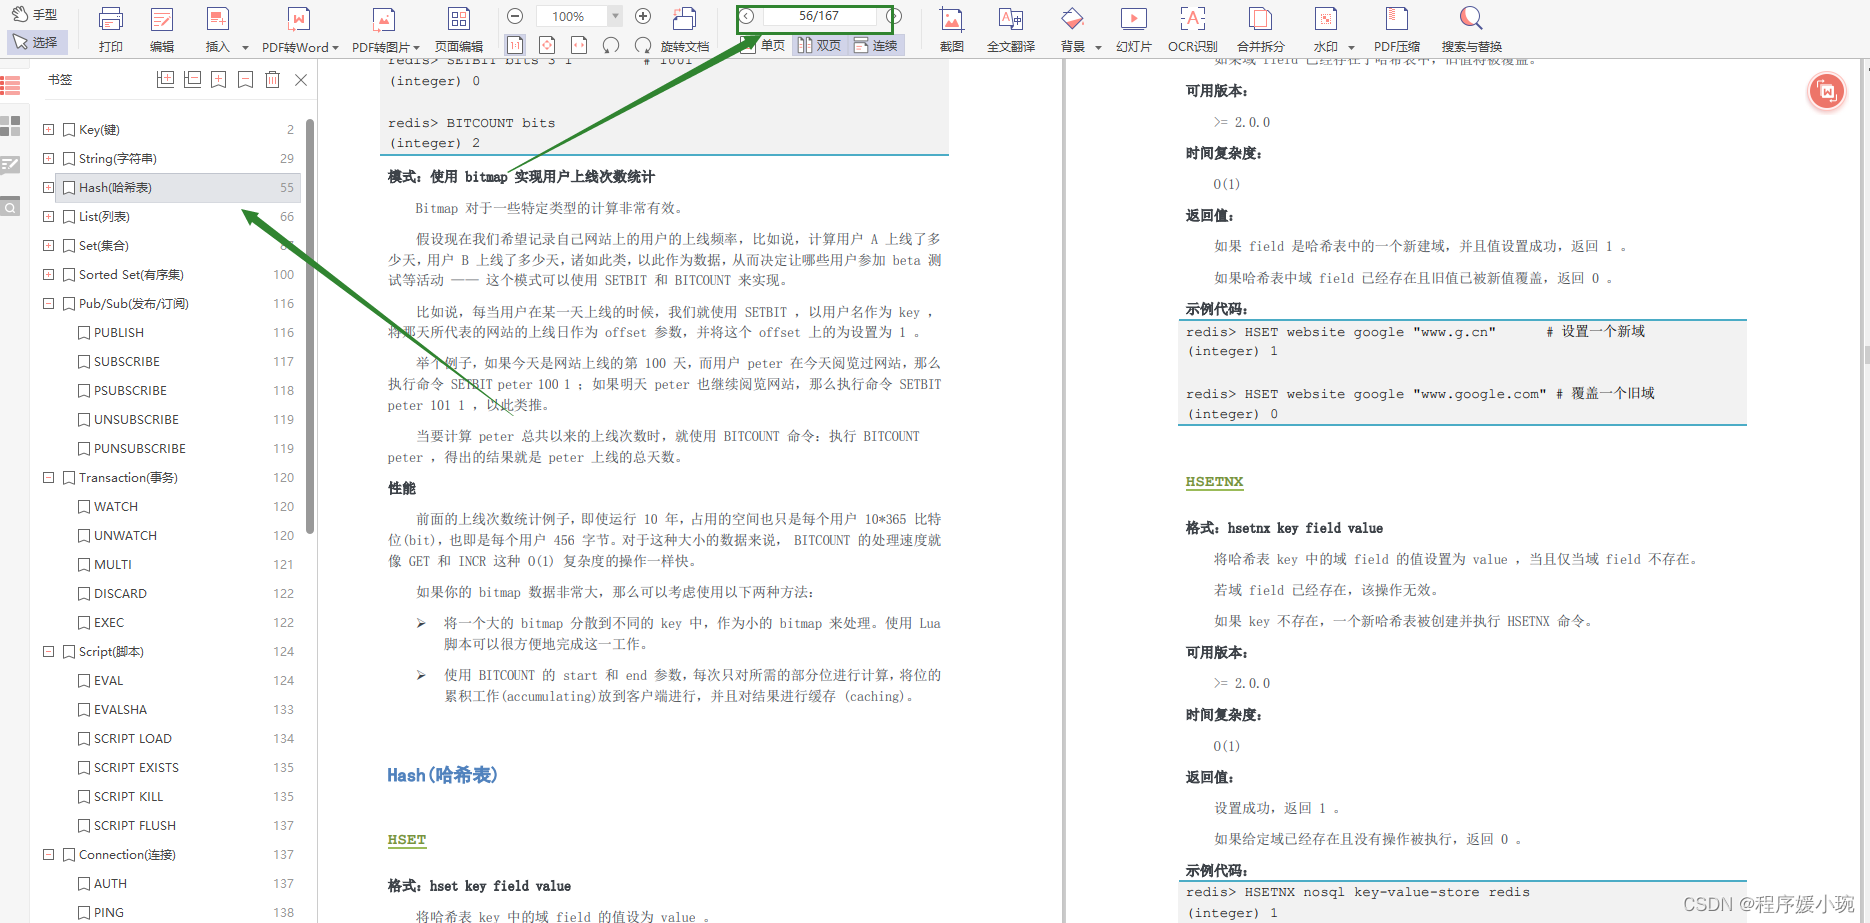Screen dimensions: 1870x923
Task: Collapse the Pub/Sub(发布/订阅) bookmark node
Action: (48, 304)
